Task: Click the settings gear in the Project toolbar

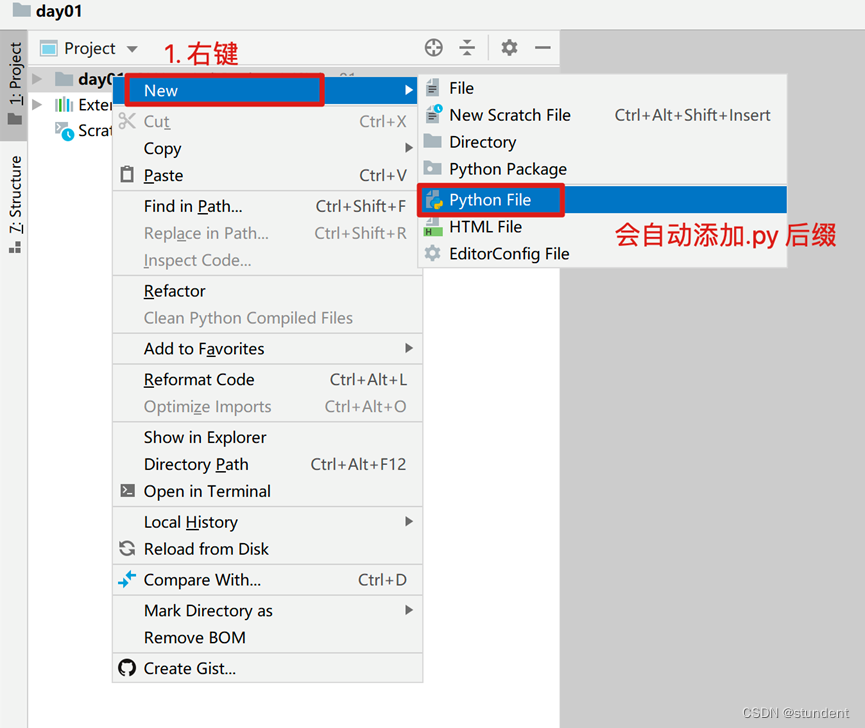Action: pos(509,47)
